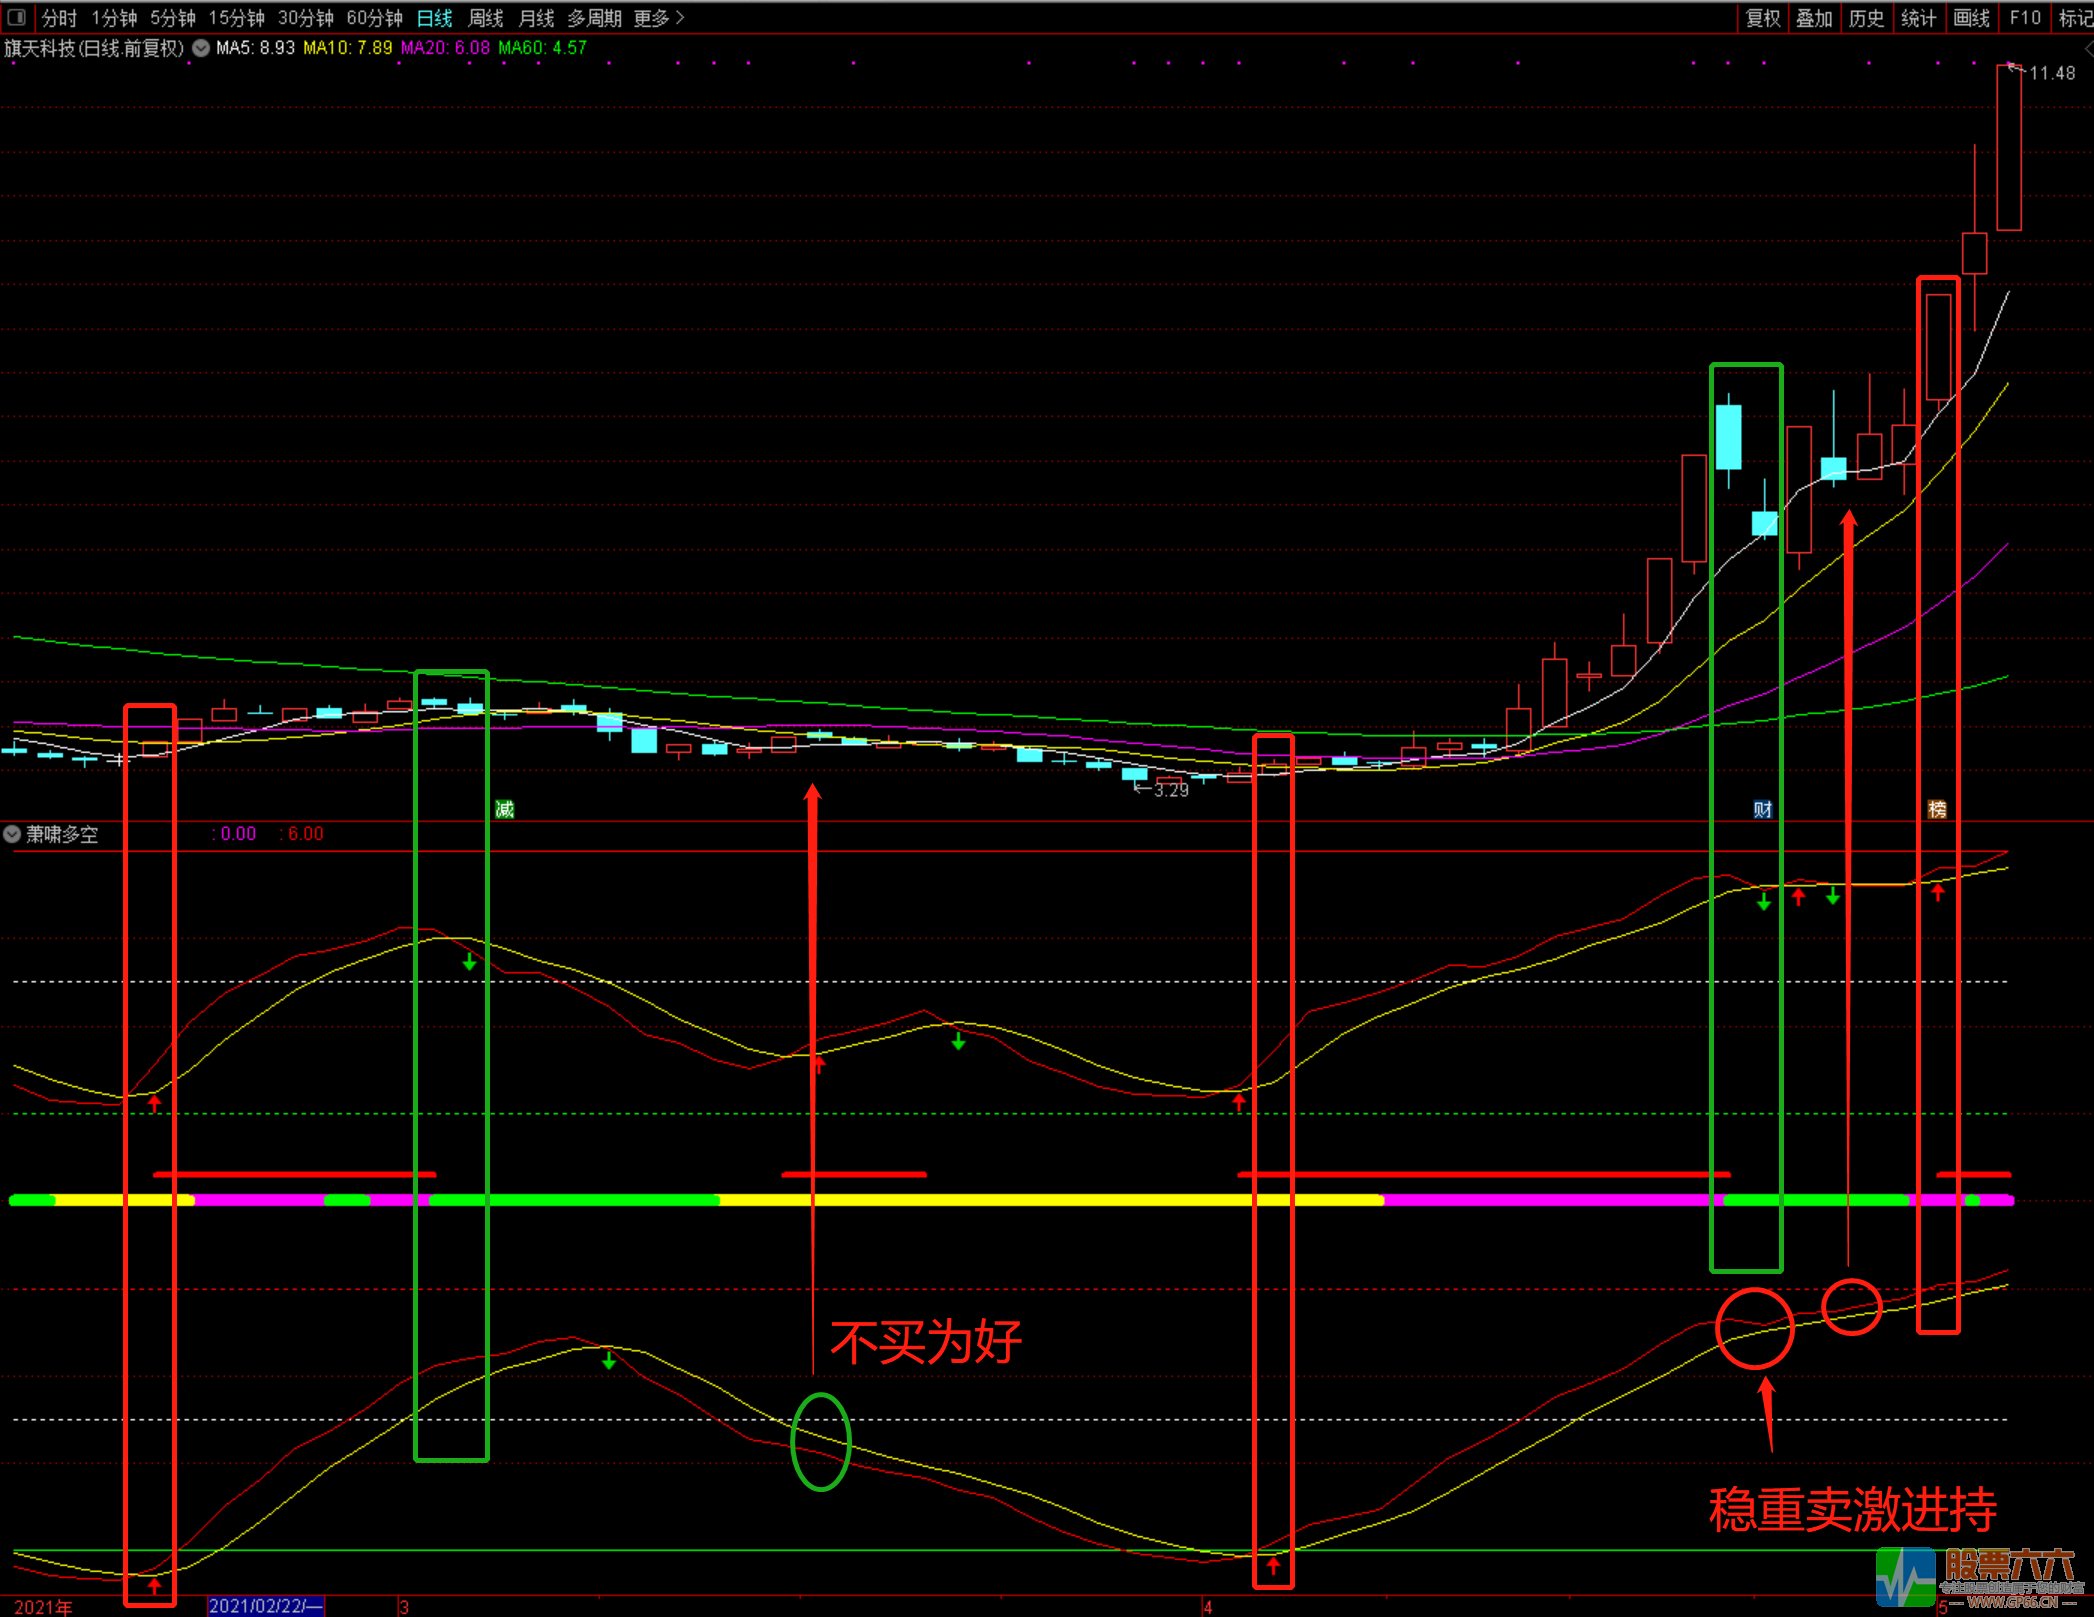
Task: Switch to the 周线 weekly chart tab
Action: (486, 18)
